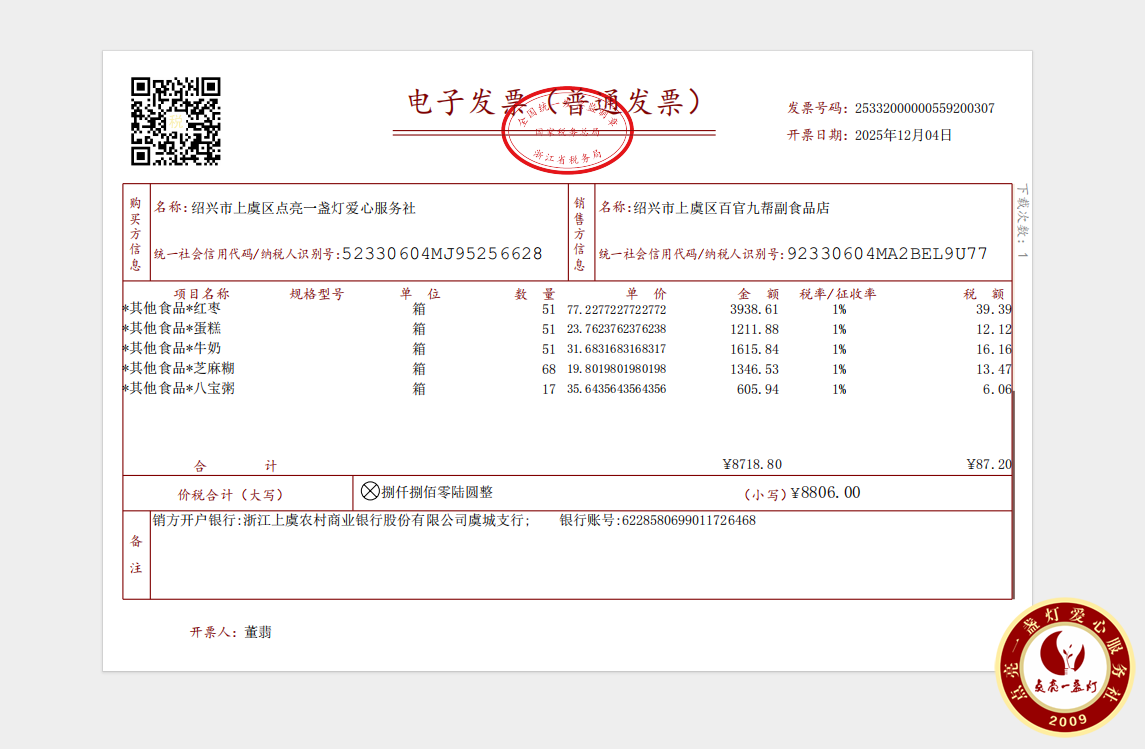Click the grand total ¥8806.00
Viewport: 1145px width, 749px height.
(x=825, y=492)
